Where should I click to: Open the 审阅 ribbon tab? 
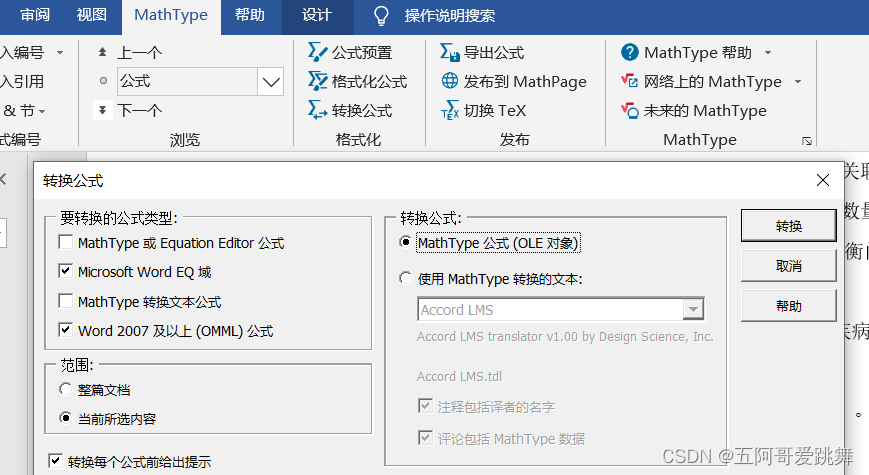[x=35, y=15]
